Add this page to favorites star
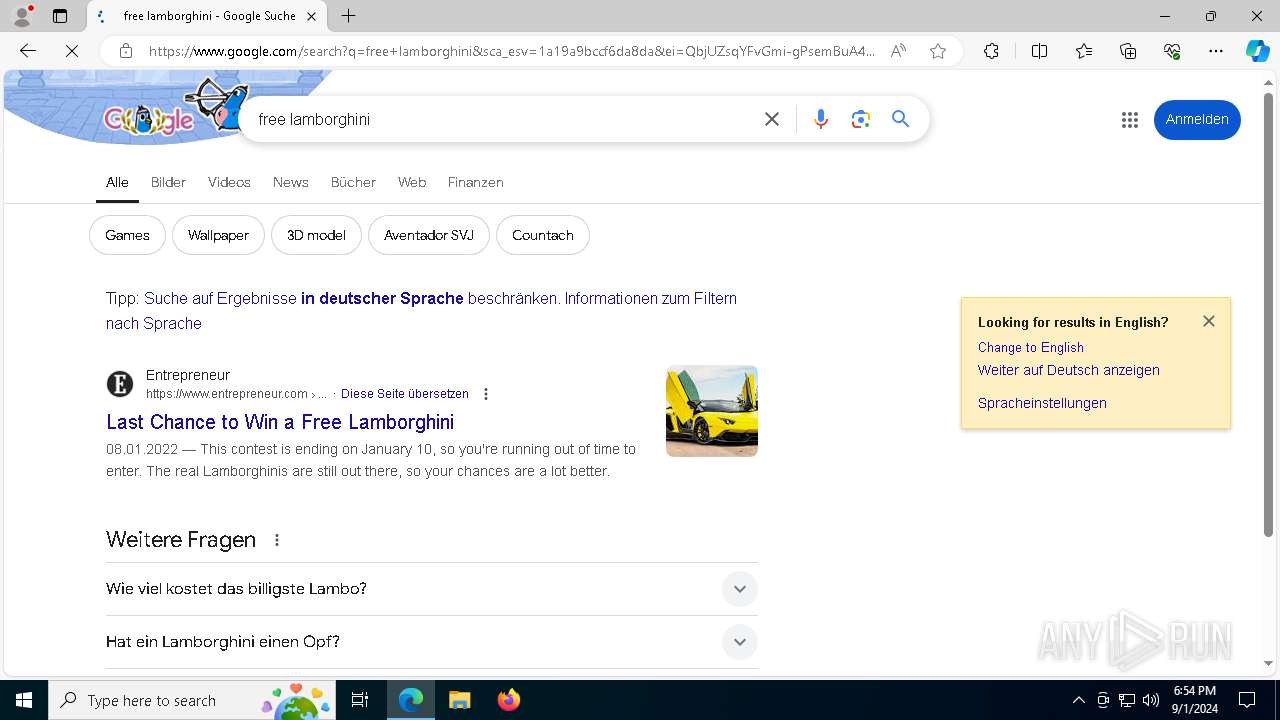Viewport: 1280px width, 720px height. (x=938, y=51)
